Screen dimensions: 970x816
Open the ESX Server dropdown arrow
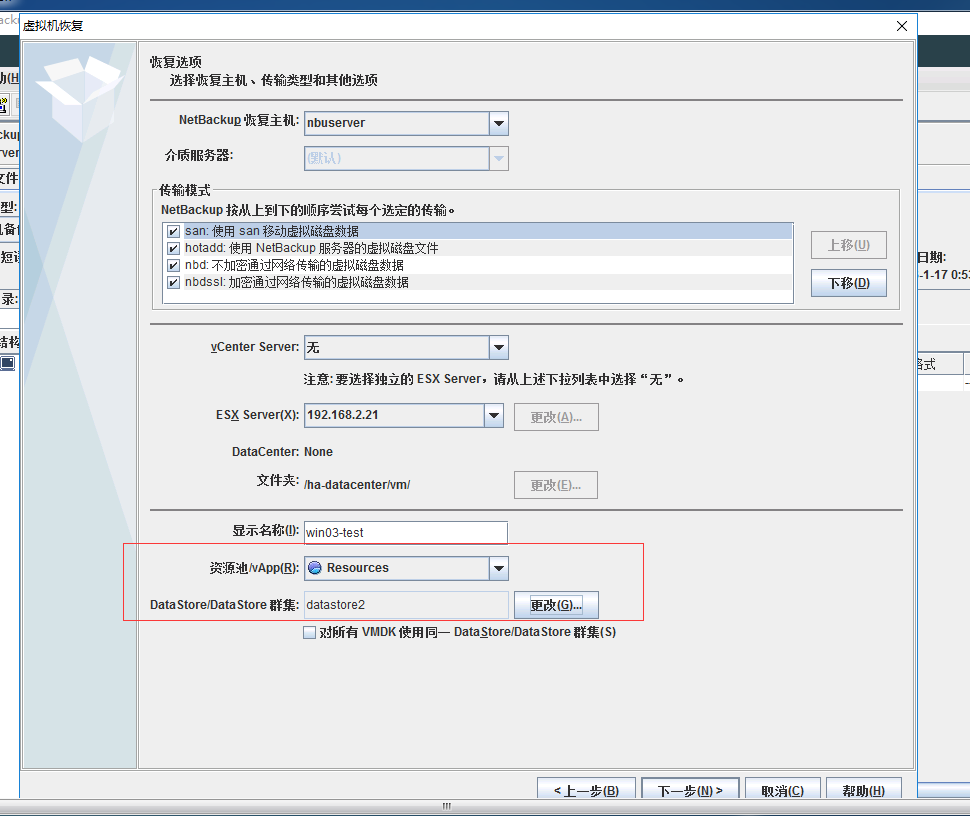(494, 415)
